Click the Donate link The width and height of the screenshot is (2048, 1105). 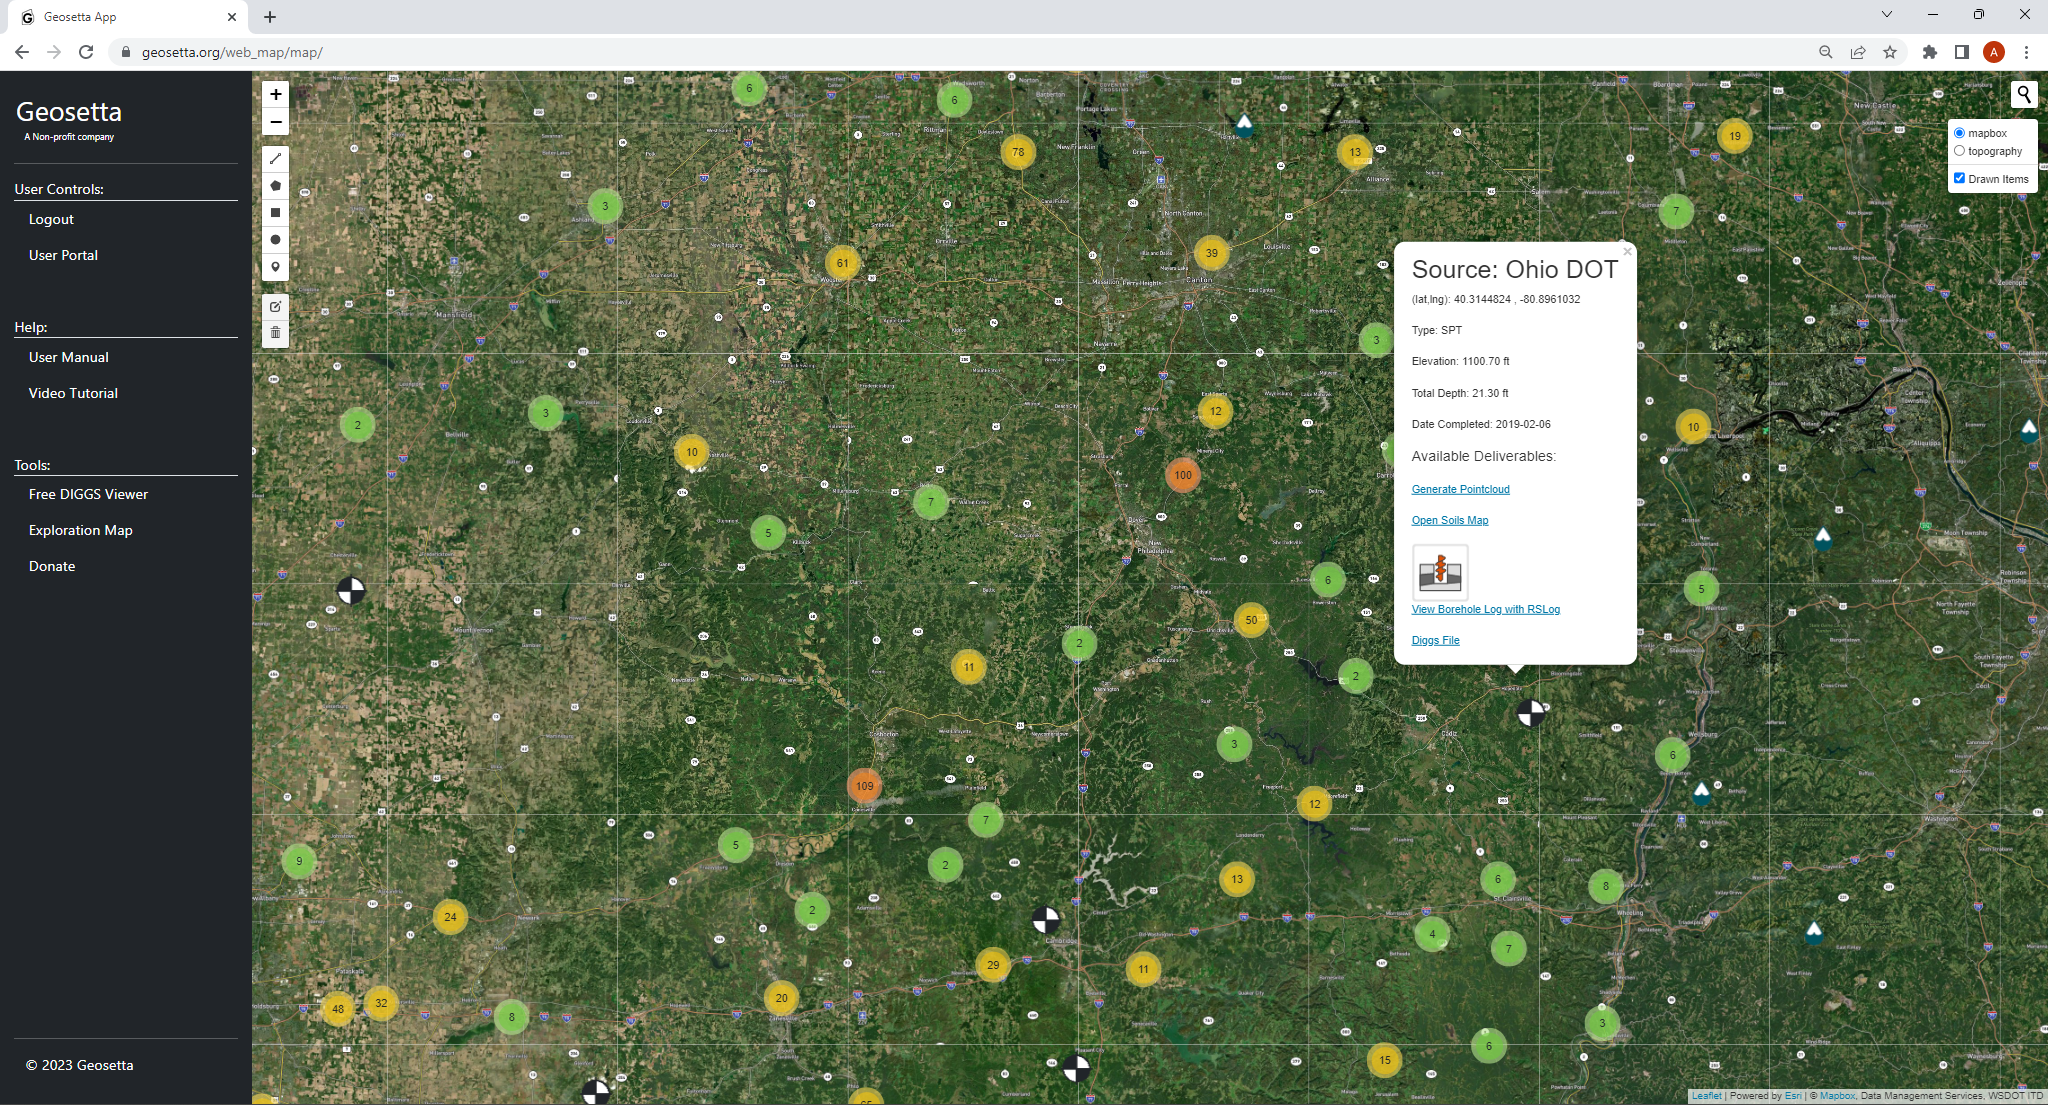coord(52,566)
